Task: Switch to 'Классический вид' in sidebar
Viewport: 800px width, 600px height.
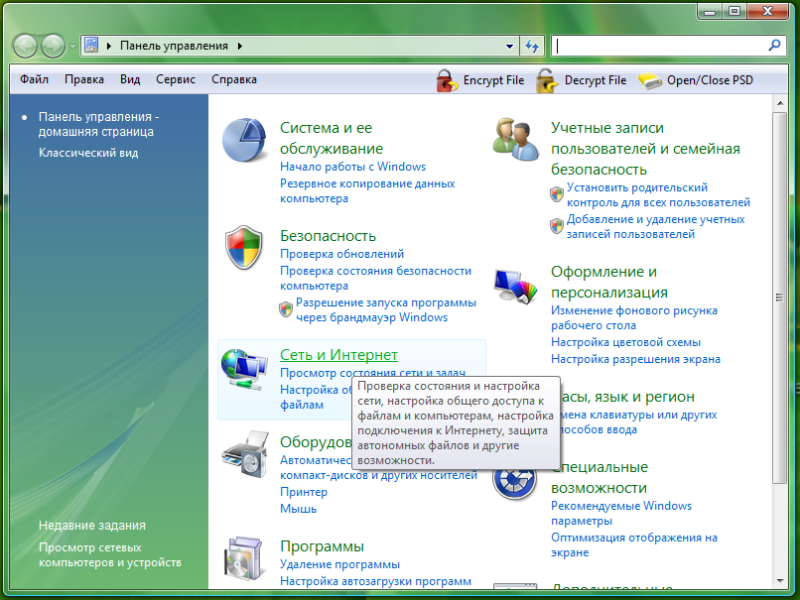Action: coord(88,153)
